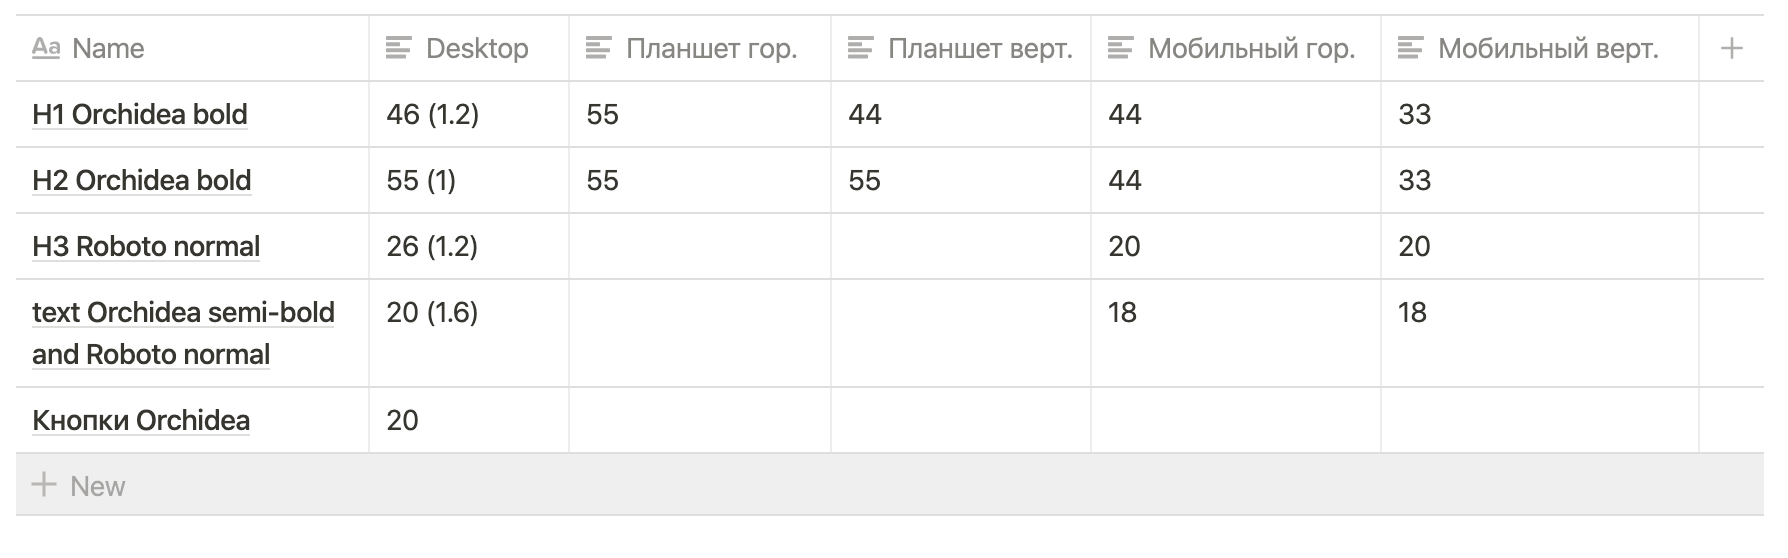Open the Мобильный верт. column header menu

pyautogui.click(x=1540, y=48)
